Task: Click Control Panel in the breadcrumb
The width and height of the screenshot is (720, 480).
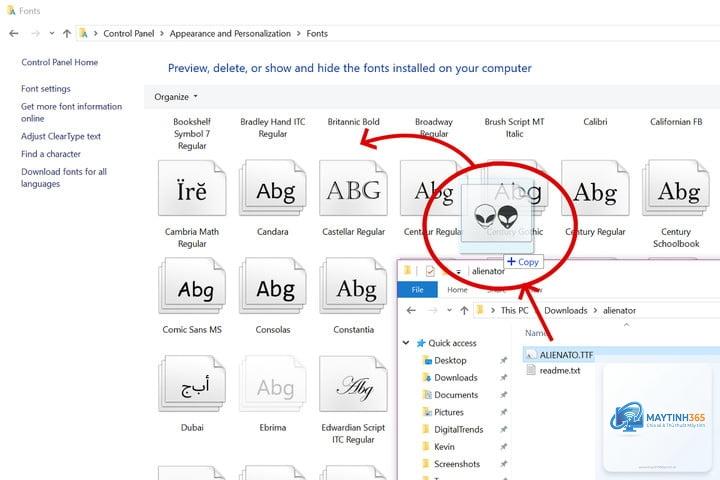Action: (x=129, y=34)
